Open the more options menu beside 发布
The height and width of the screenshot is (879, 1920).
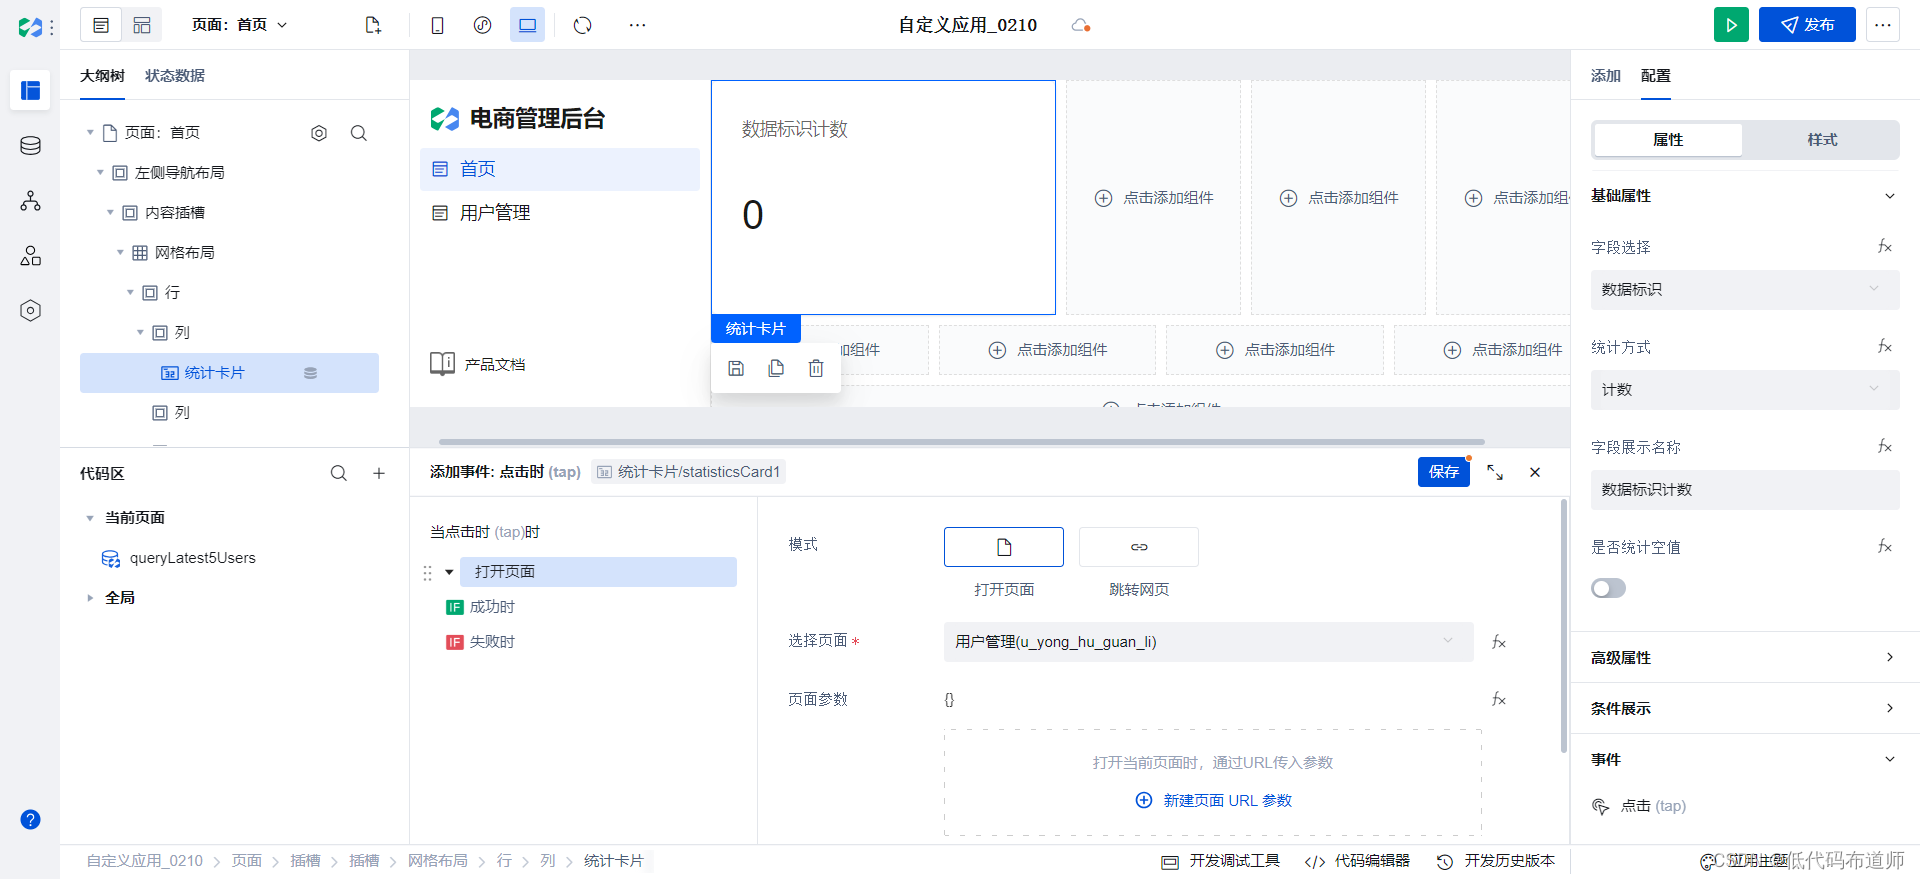pos(1882,25)
